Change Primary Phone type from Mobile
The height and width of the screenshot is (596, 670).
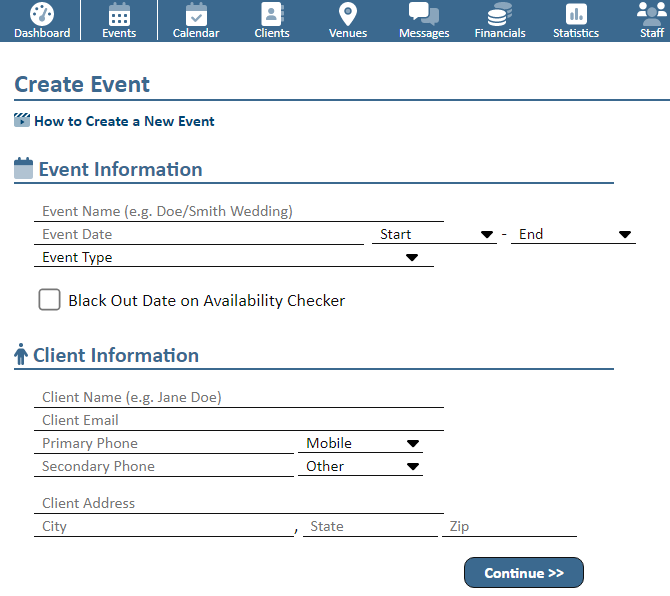(360, 444)
